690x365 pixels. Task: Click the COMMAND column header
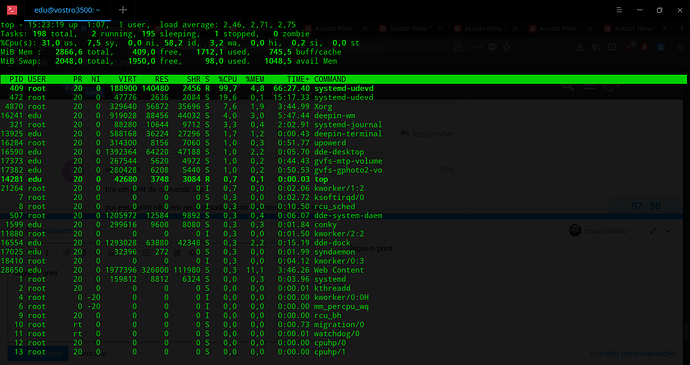(x=330, y=79)
